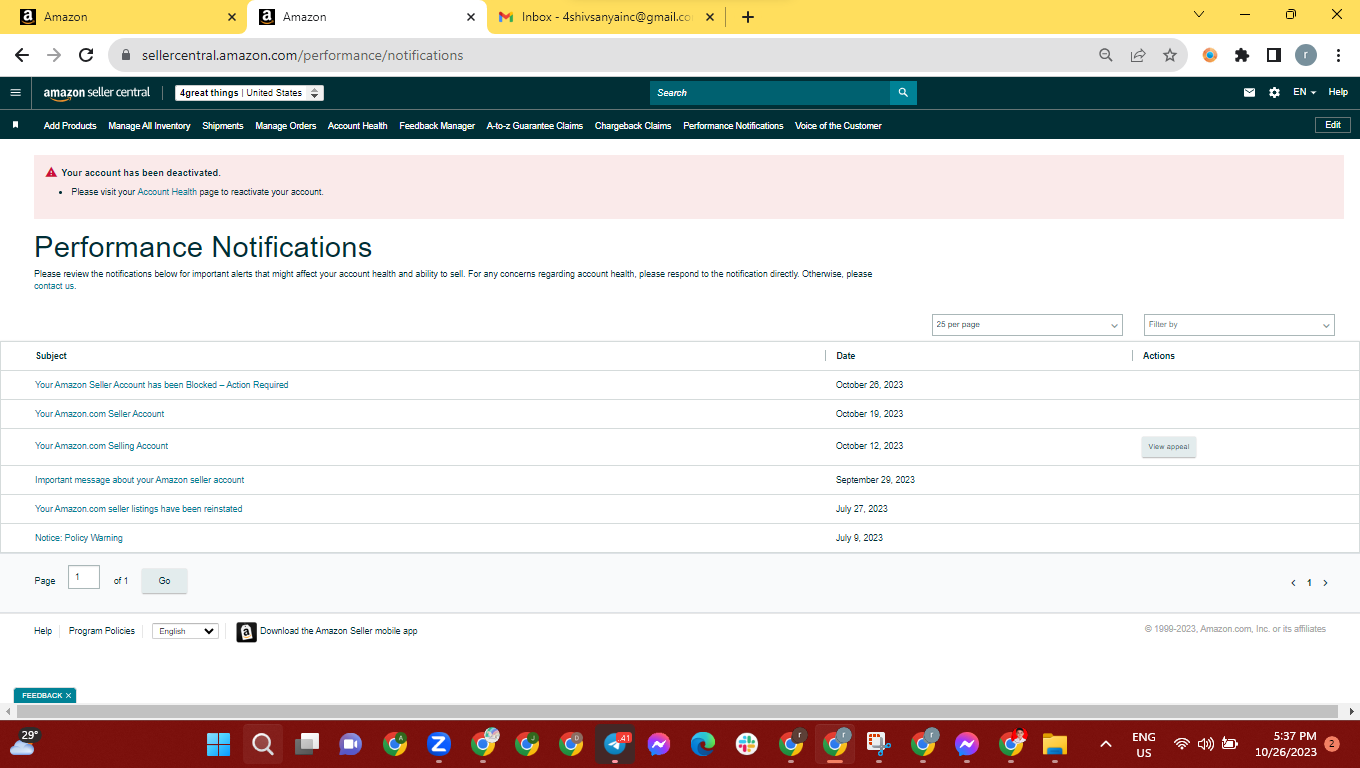Click Account Health link in the deactivation alert

click(167, 192)
